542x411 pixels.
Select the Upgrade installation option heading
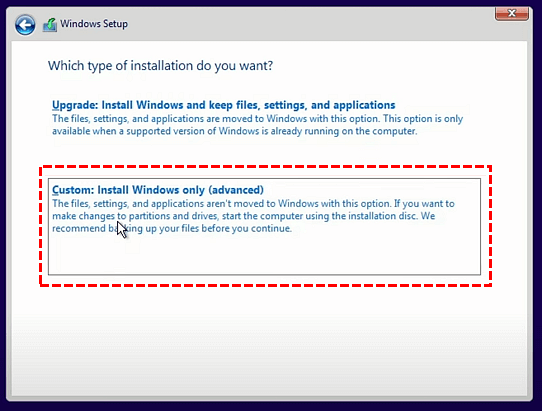(x=224, y=105)
